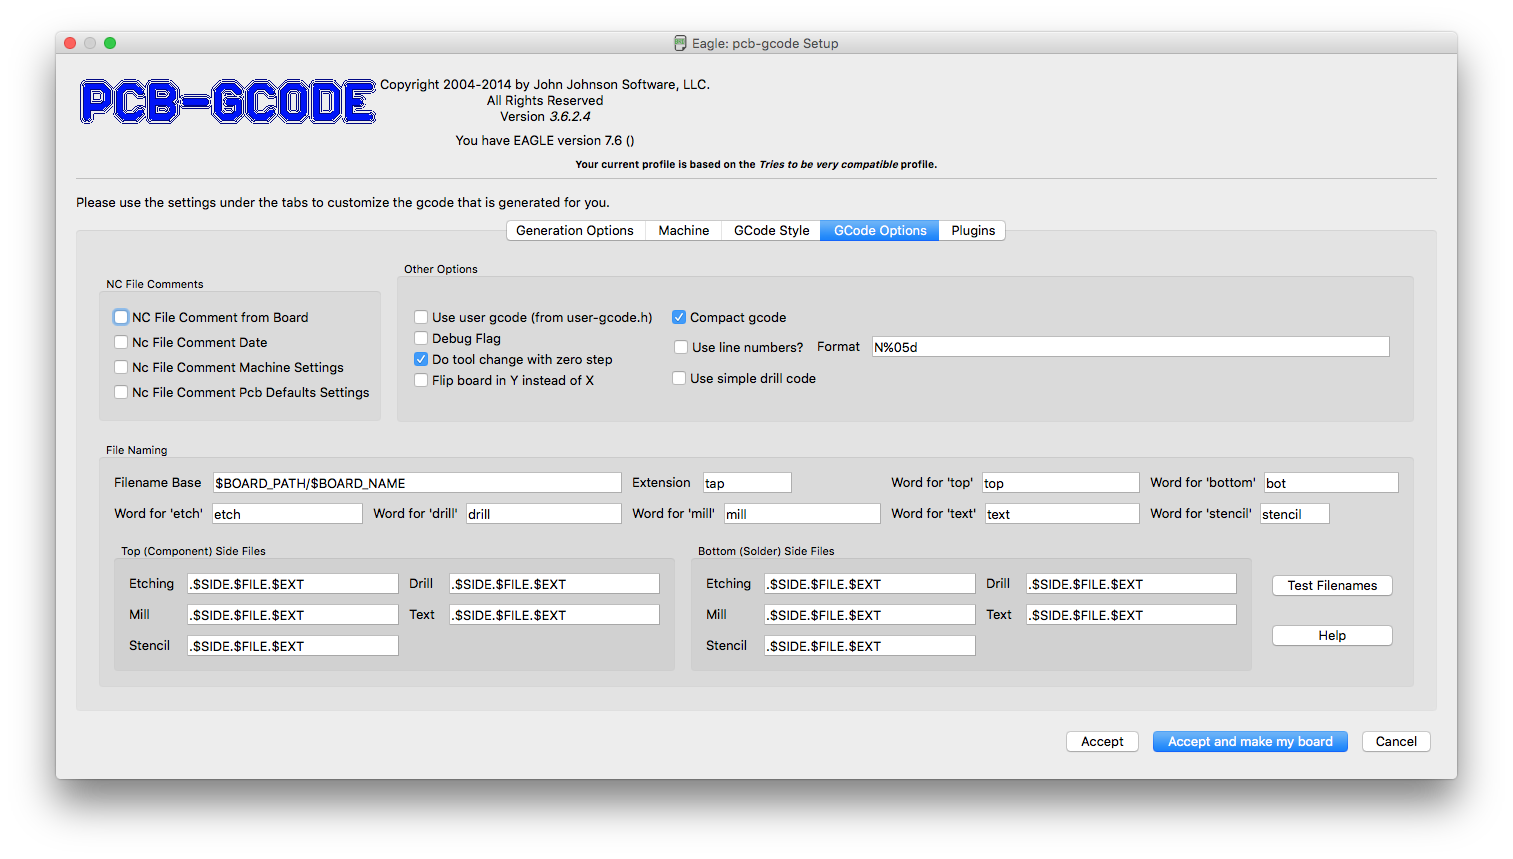Screen dimensions: 1513x859
Task: Click the 'Version 3.6.2.4' text
Action: 545,116
